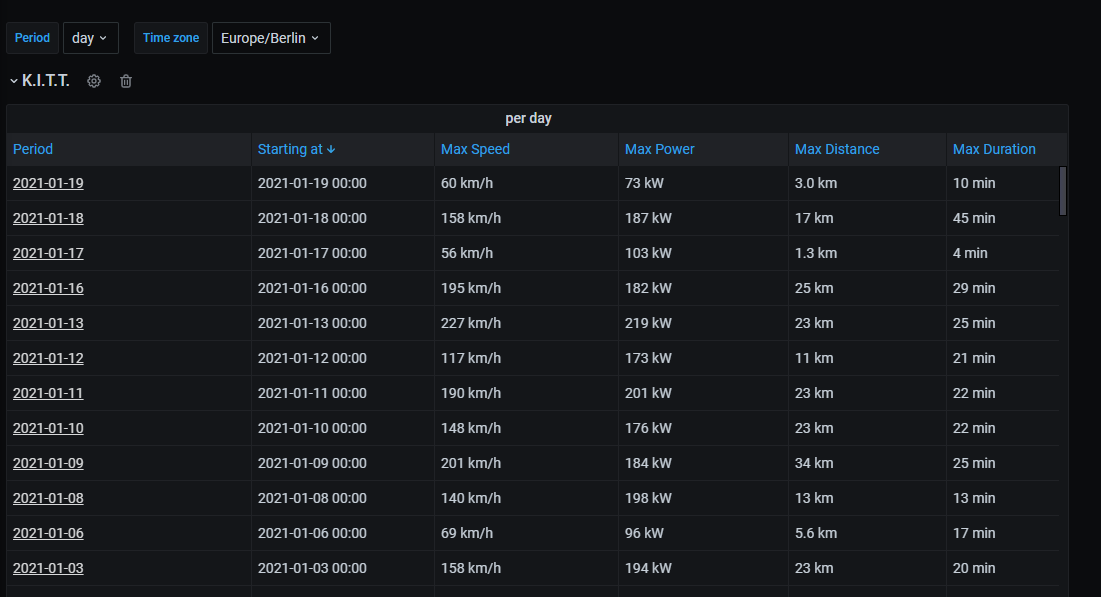Open K.I.T.T. row settings gear
This screenshot has height=597, width=1101.
click(x=93, y=81)
